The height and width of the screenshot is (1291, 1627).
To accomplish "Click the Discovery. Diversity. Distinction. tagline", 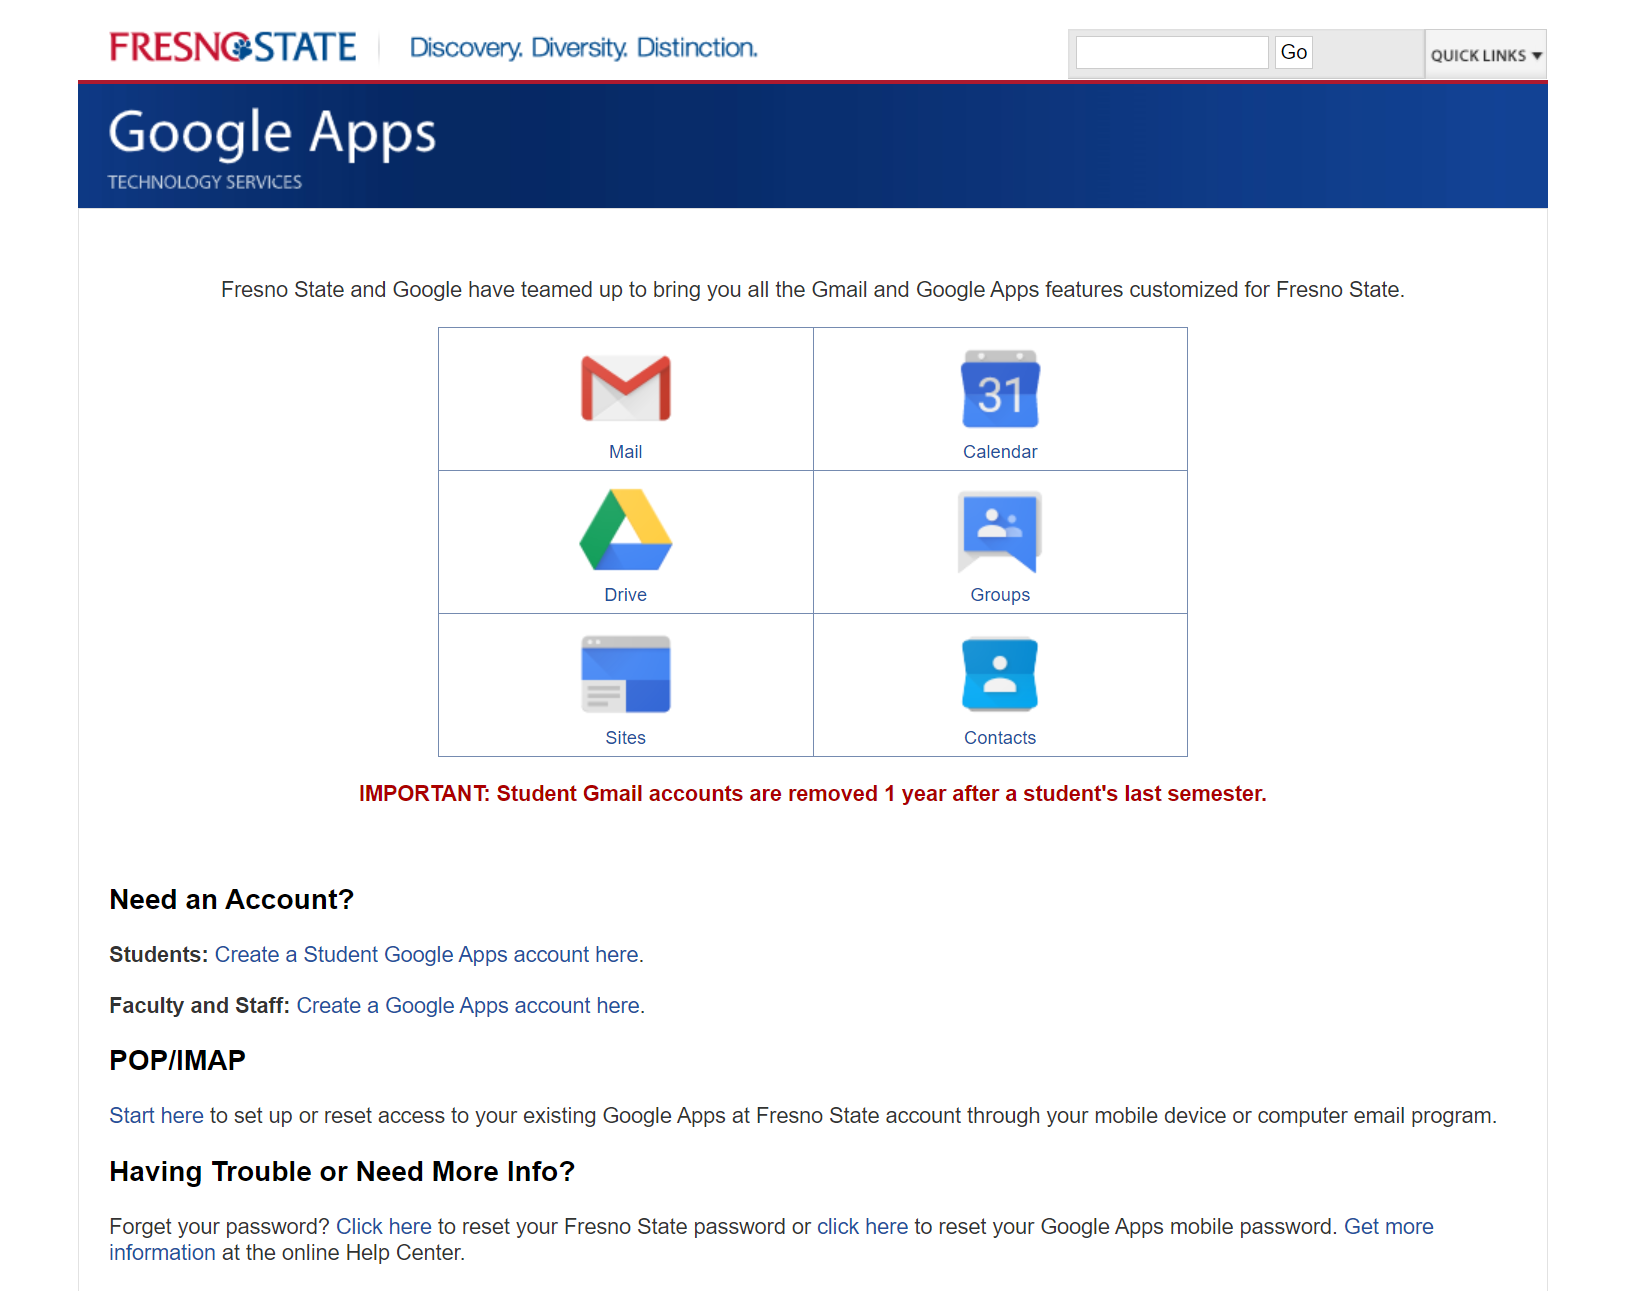I will 584,48.
